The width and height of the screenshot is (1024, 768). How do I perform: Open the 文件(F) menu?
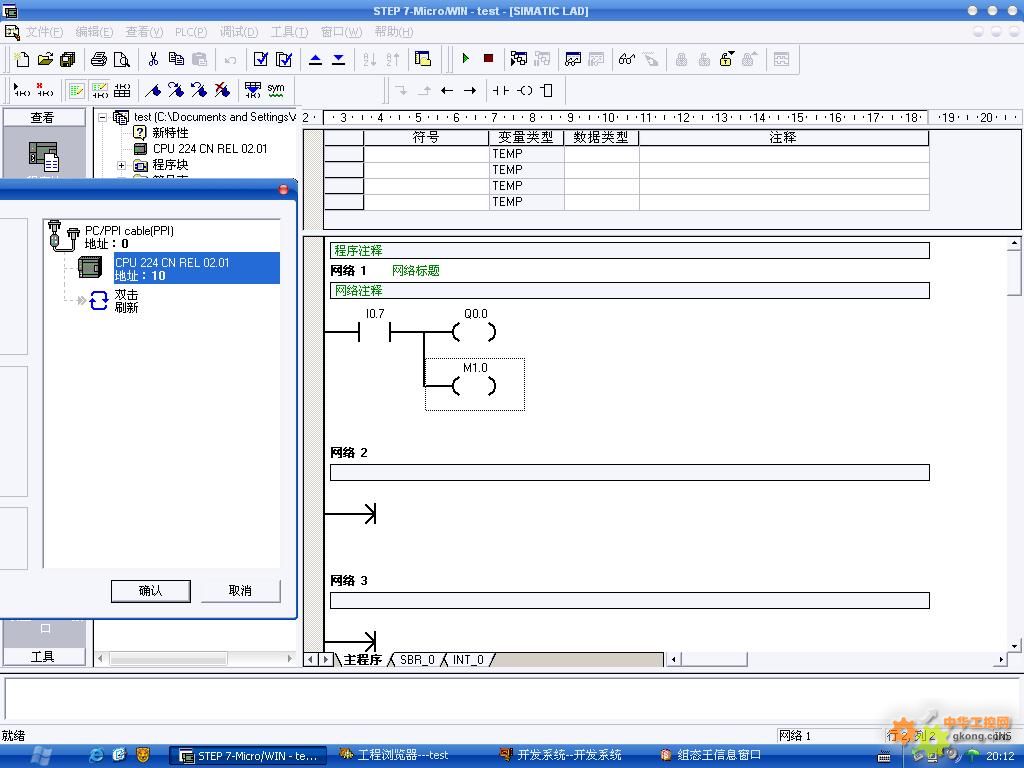44,32
